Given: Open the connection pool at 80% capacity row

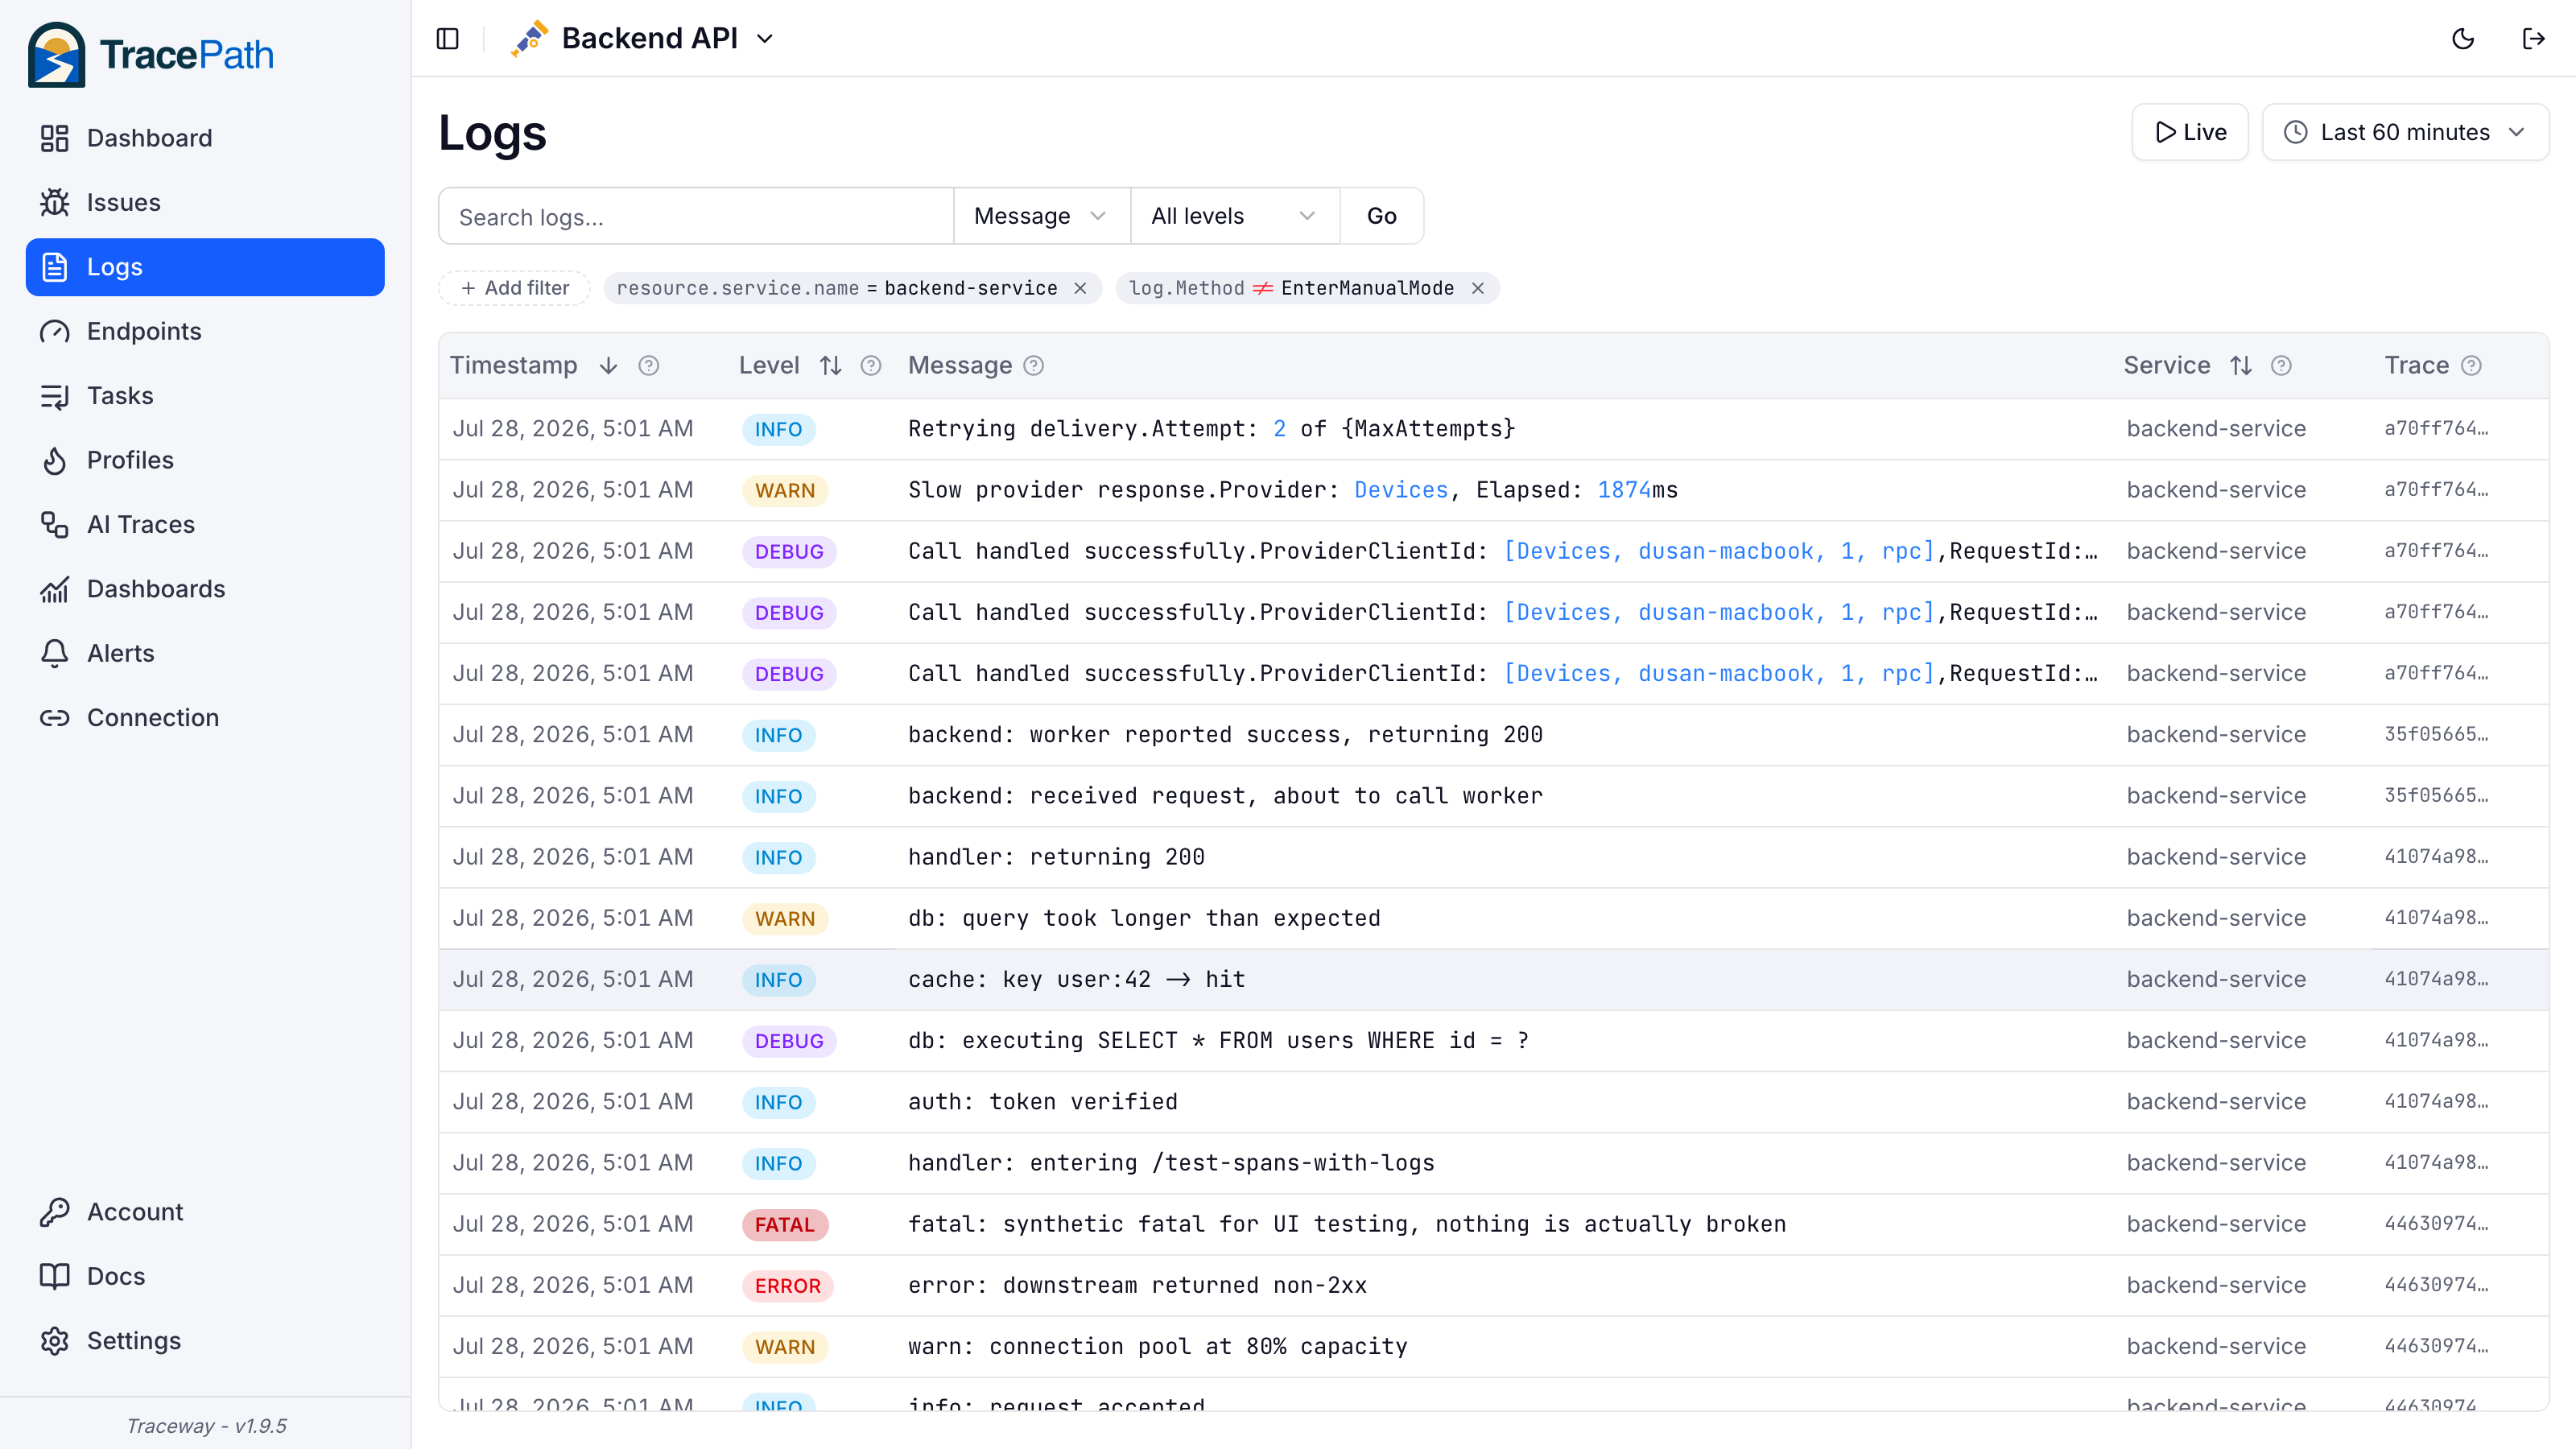Looking at the screenshot, I should click(x=1493, y=1347).
